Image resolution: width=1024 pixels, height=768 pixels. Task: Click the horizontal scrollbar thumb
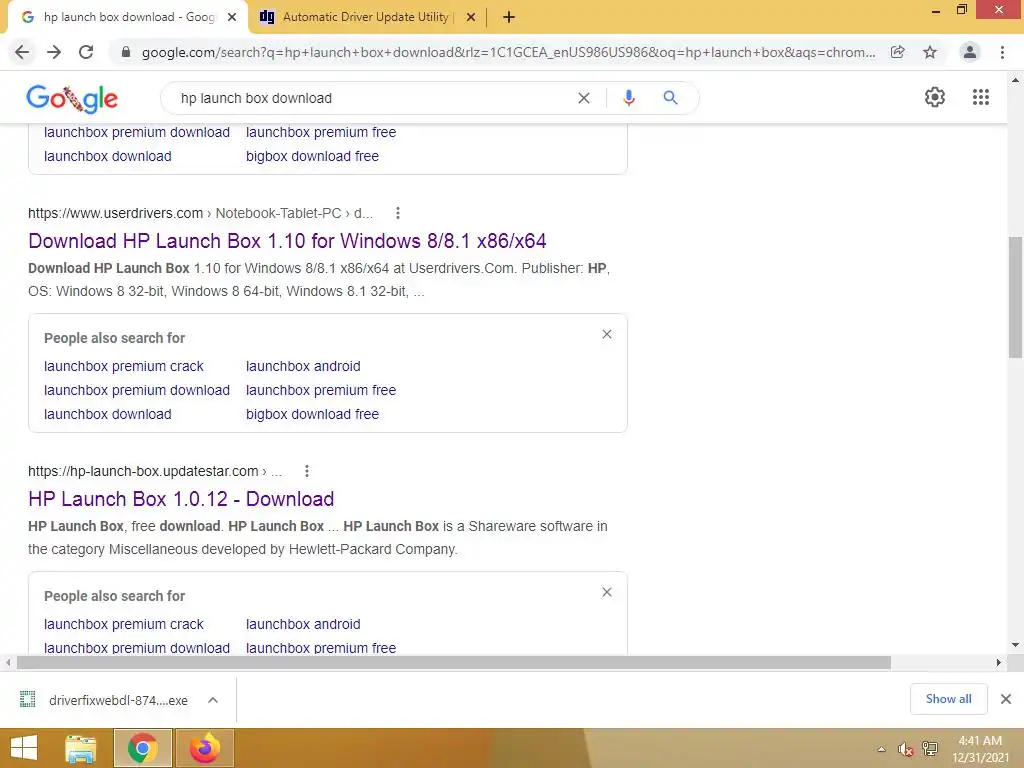(454, 663)
